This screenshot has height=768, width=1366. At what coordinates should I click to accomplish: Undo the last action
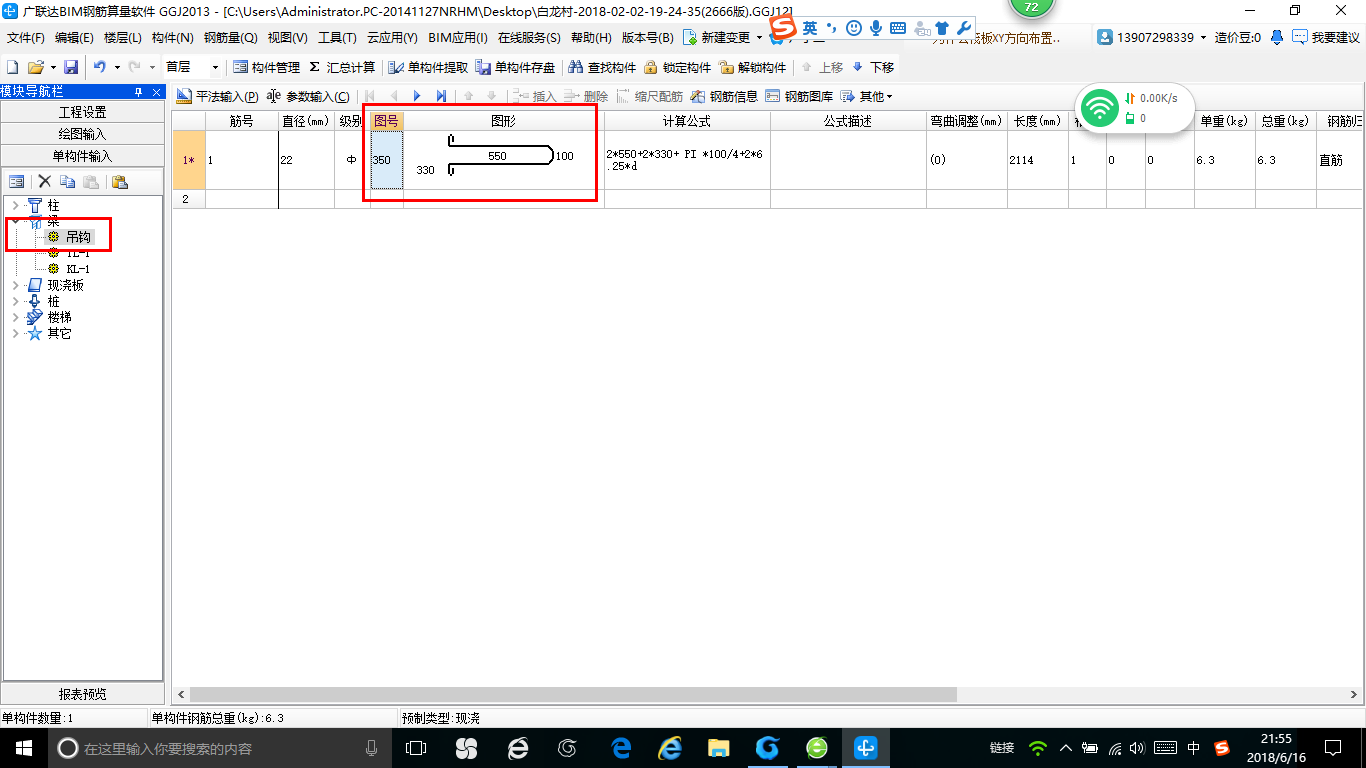99,67
